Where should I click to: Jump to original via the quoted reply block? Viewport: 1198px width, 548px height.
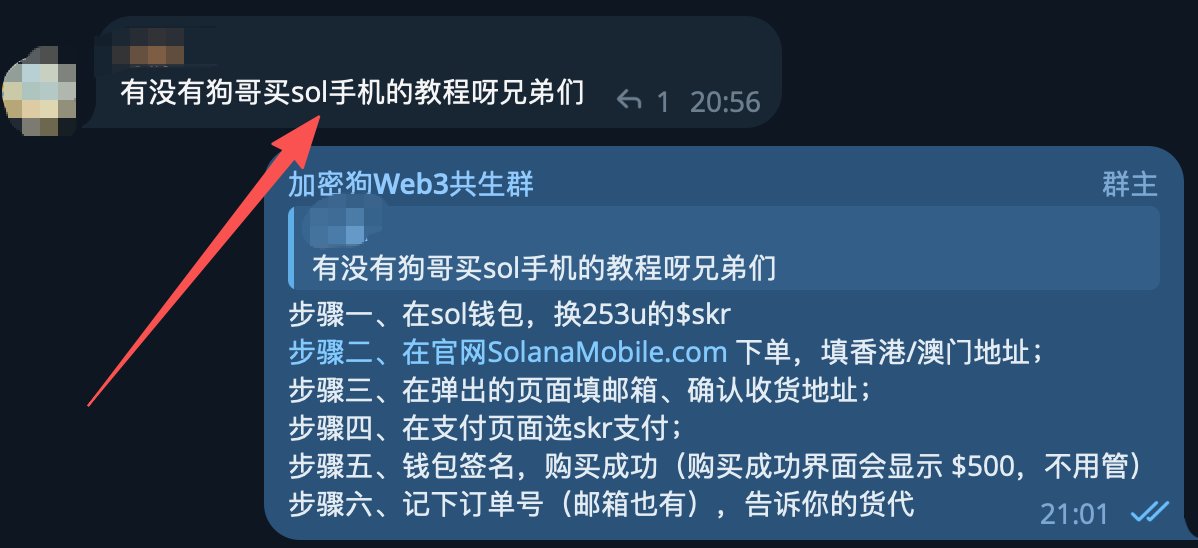(x=724, y=248)
